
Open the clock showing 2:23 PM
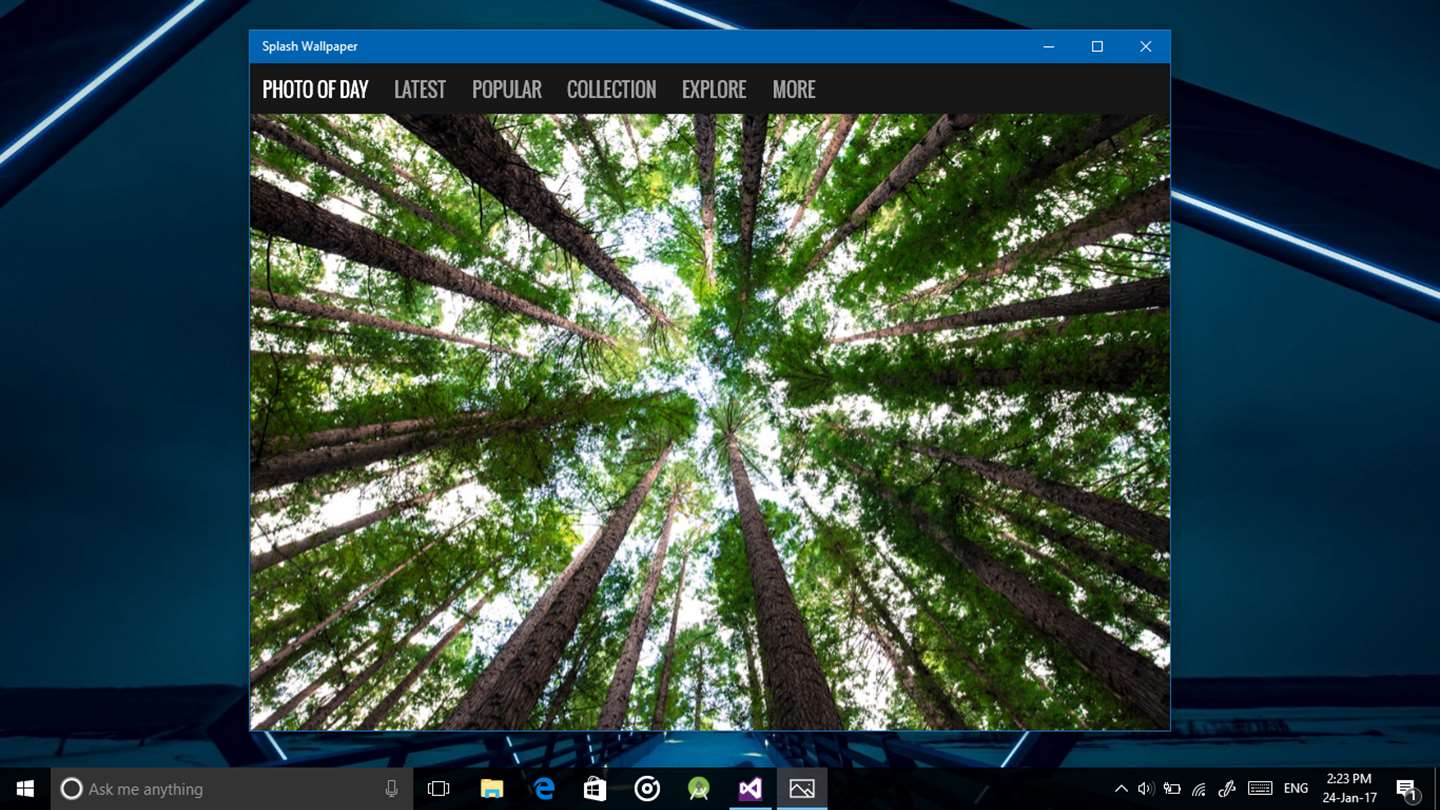[1349, 789]
